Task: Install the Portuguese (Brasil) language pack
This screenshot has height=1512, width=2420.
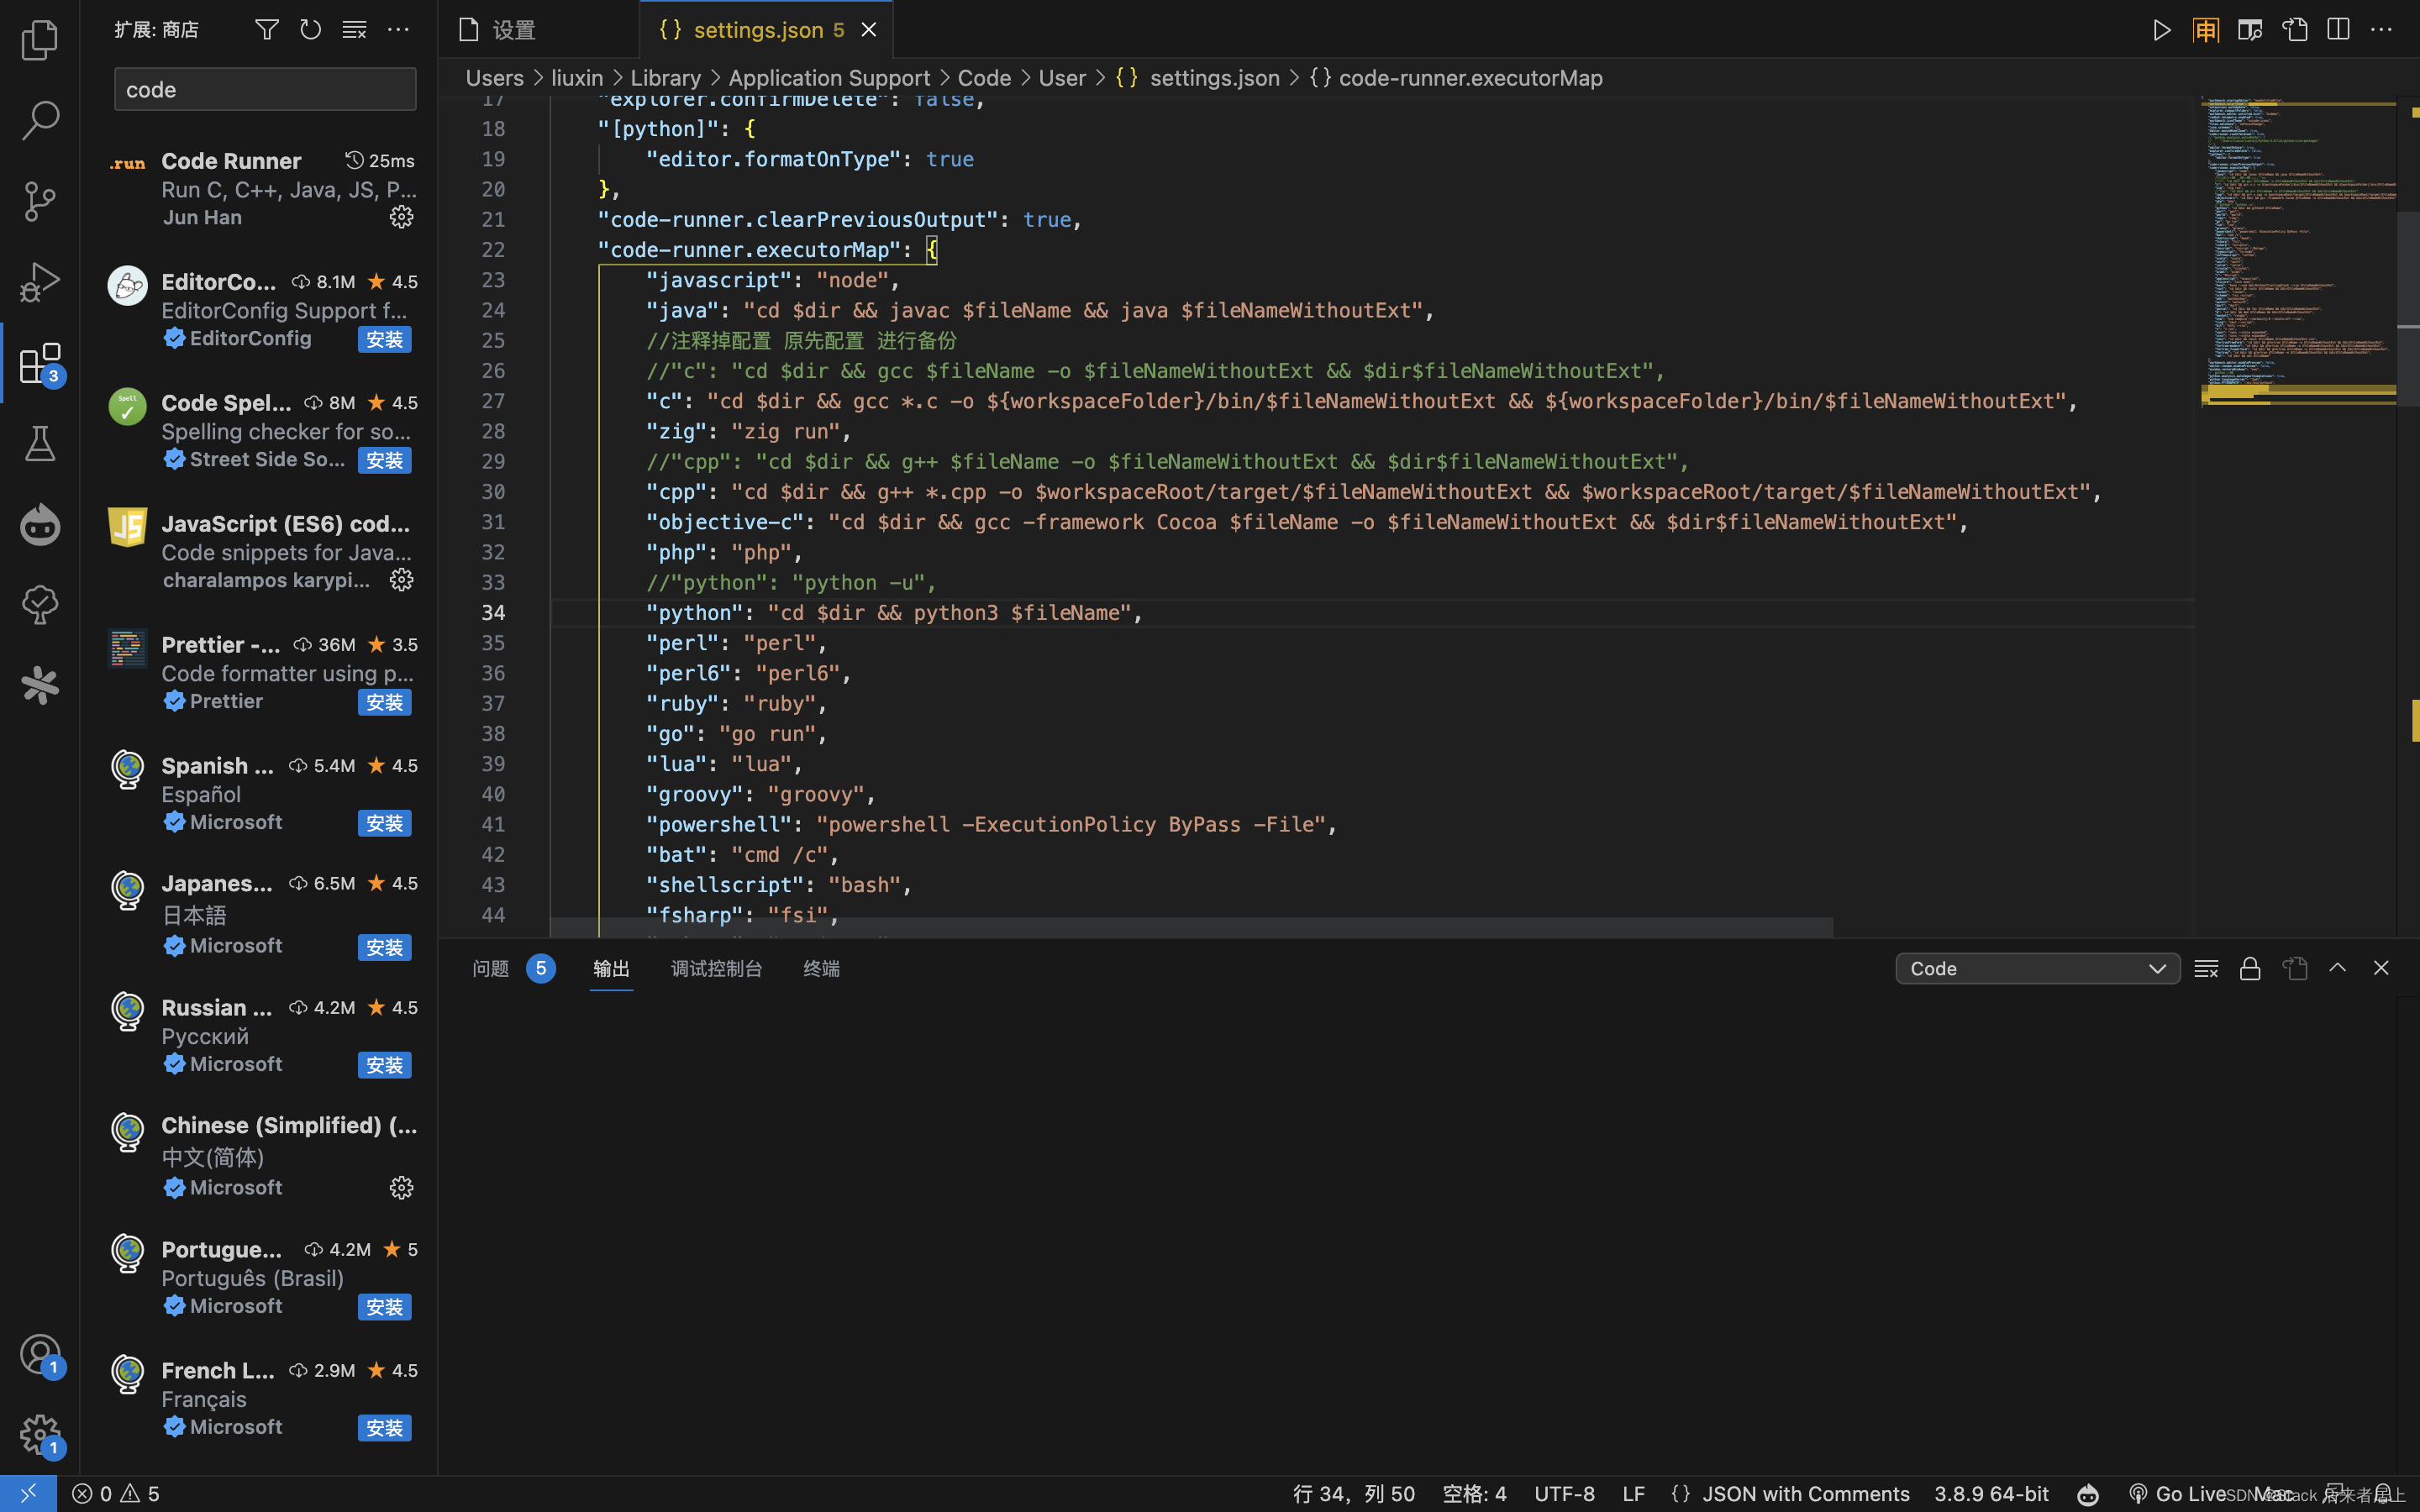Action: pos(385,1307)
